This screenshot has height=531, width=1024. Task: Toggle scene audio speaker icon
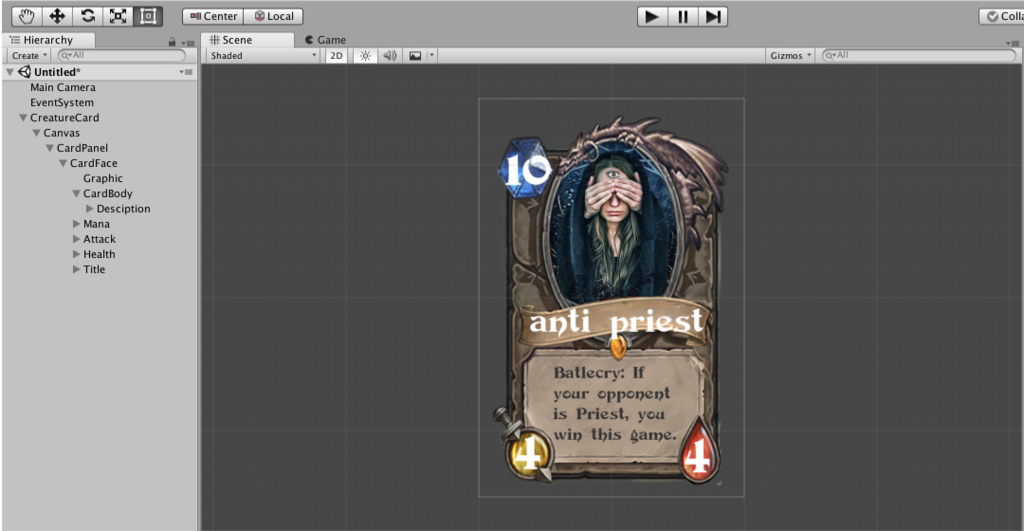390,56
